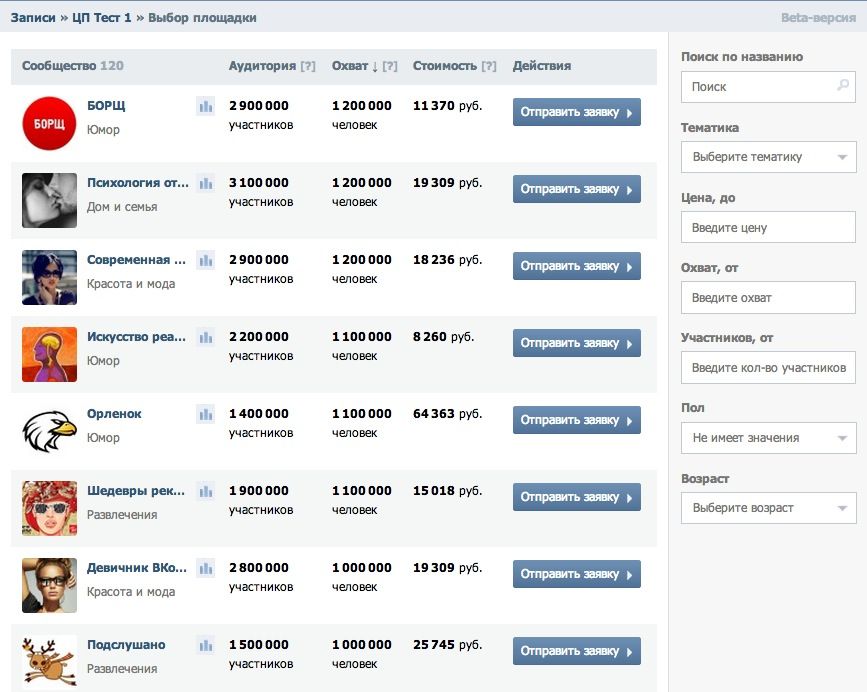Click the search magnifier icon
The width and height of the screenshot is (867, 692).
click(x=843, y=86)
